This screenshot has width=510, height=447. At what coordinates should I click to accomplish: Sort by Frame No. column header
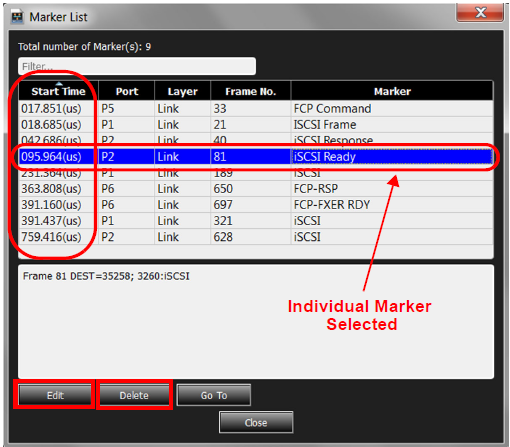point(251,91)
